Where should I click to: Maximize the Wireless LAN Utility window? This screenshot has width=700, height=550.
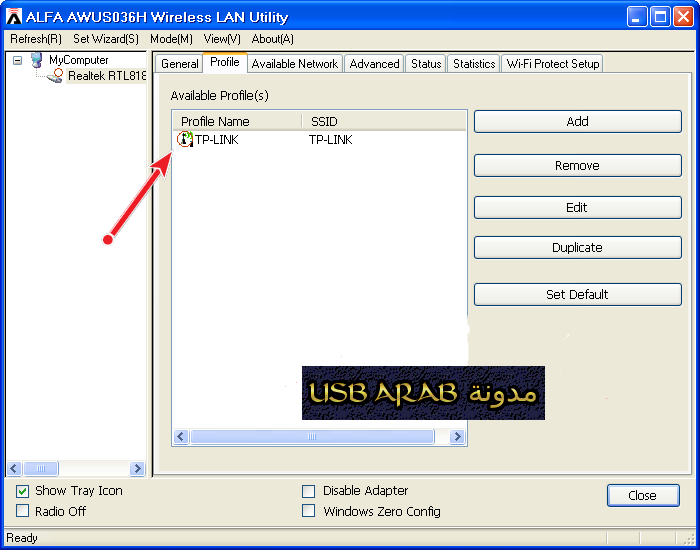point(660,17)
